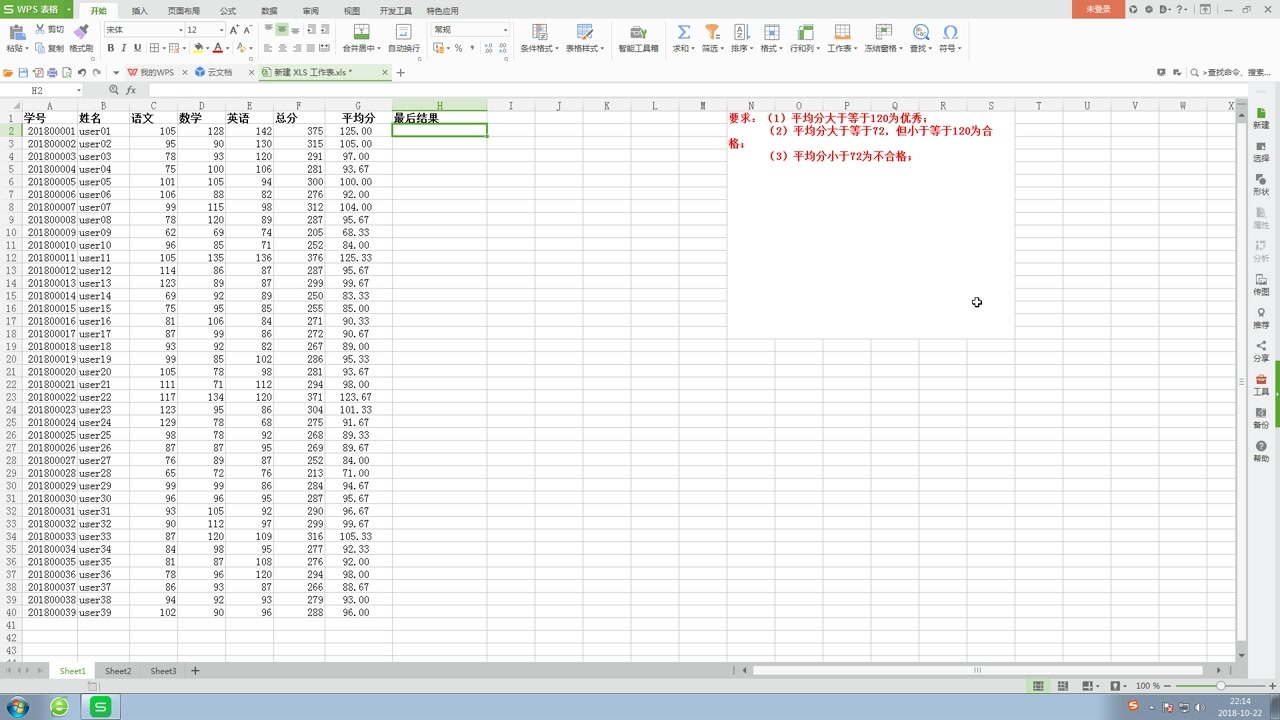Decrease font size with A- icon
Image resolution: width=1280 pixels, height=720 pixels.
tap(248, 30)
